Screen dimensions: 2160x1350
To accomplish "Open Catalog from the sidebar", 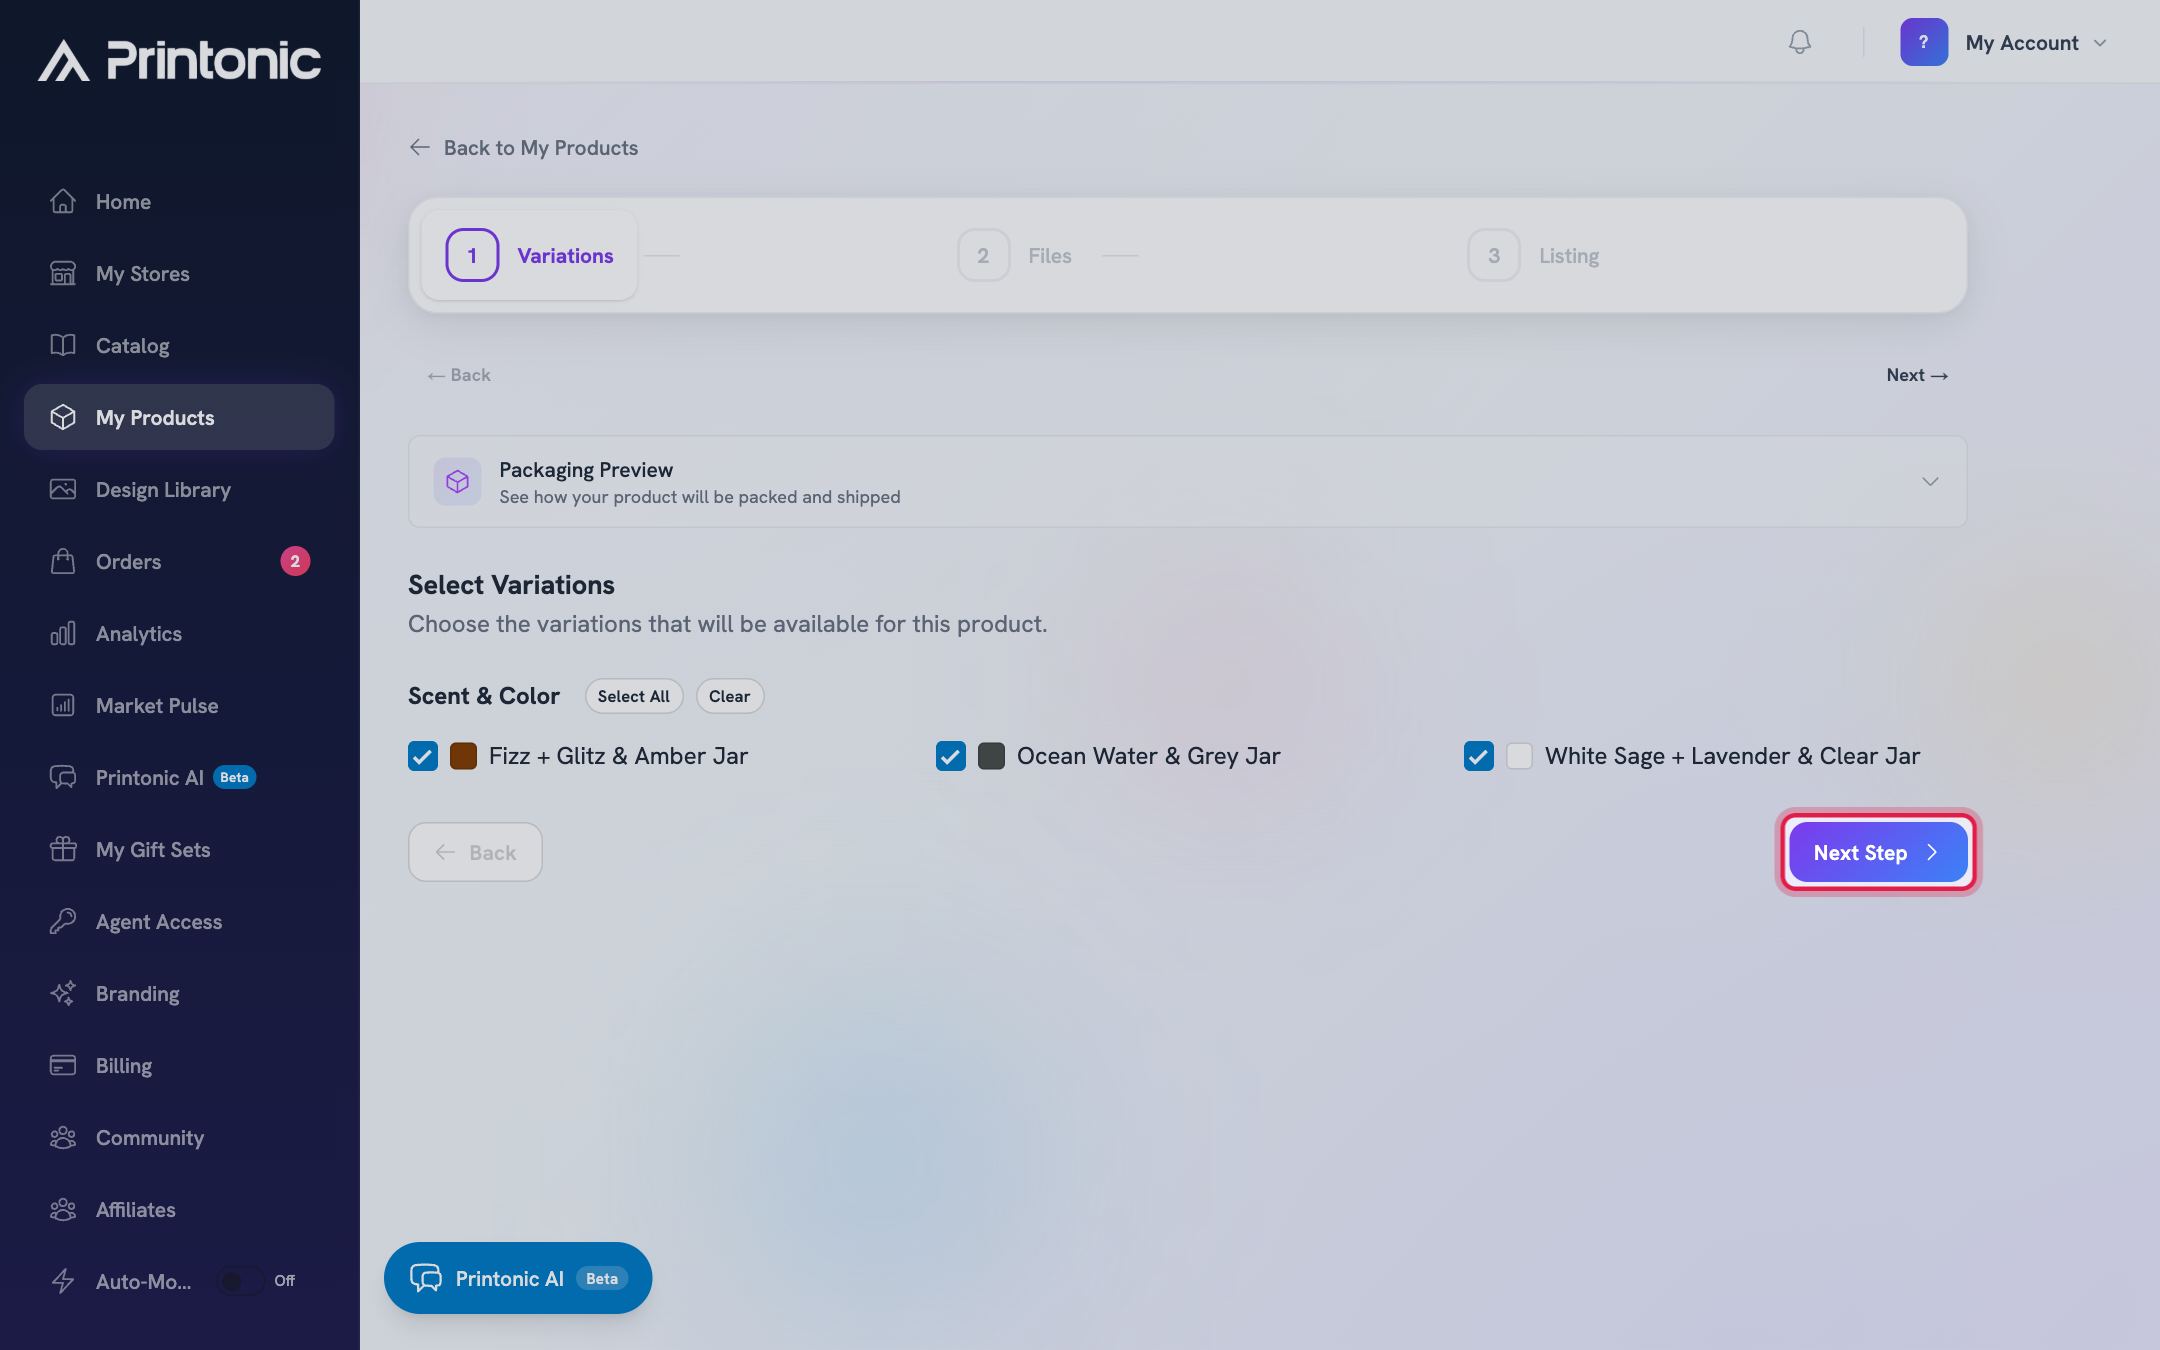I will point(179,345).
